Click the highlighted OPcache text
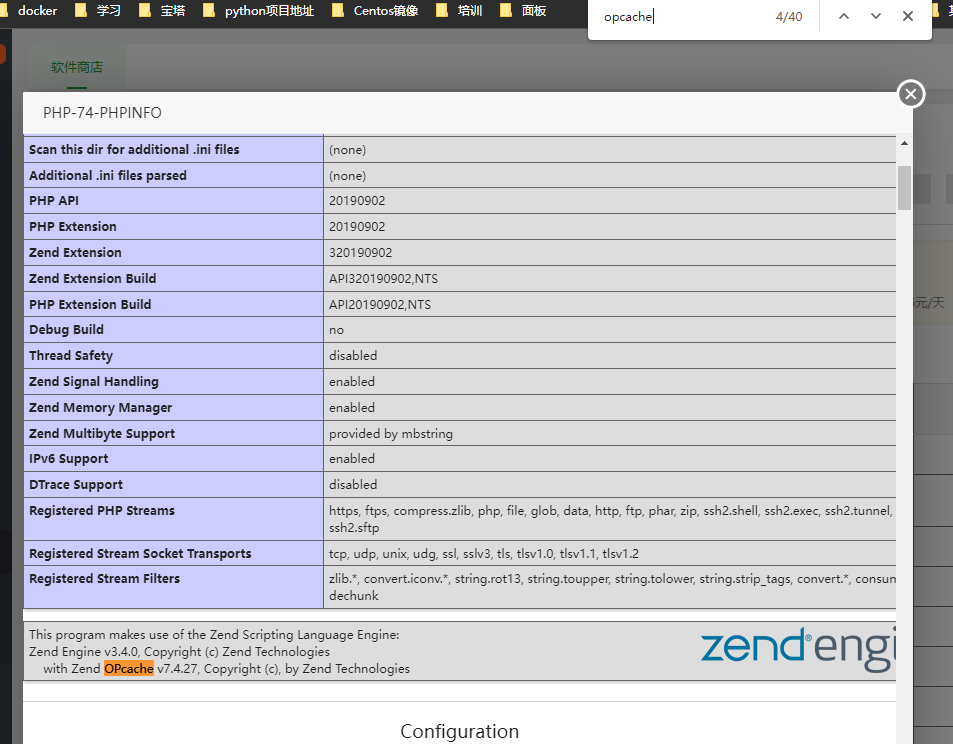The image size is (953, 744). coord(129,669)
